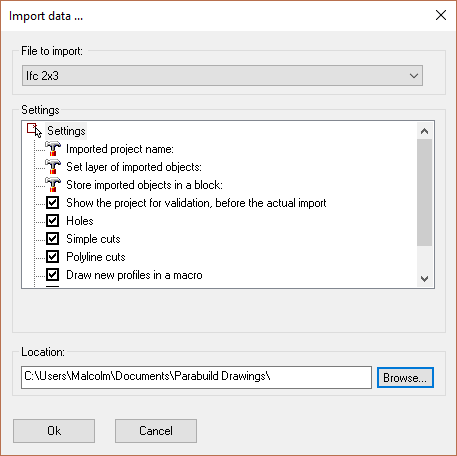Toggle Draw new profiles in a macro
This screenshot has width=457, height=456.
pyautogui.click(x=53, y=275)
